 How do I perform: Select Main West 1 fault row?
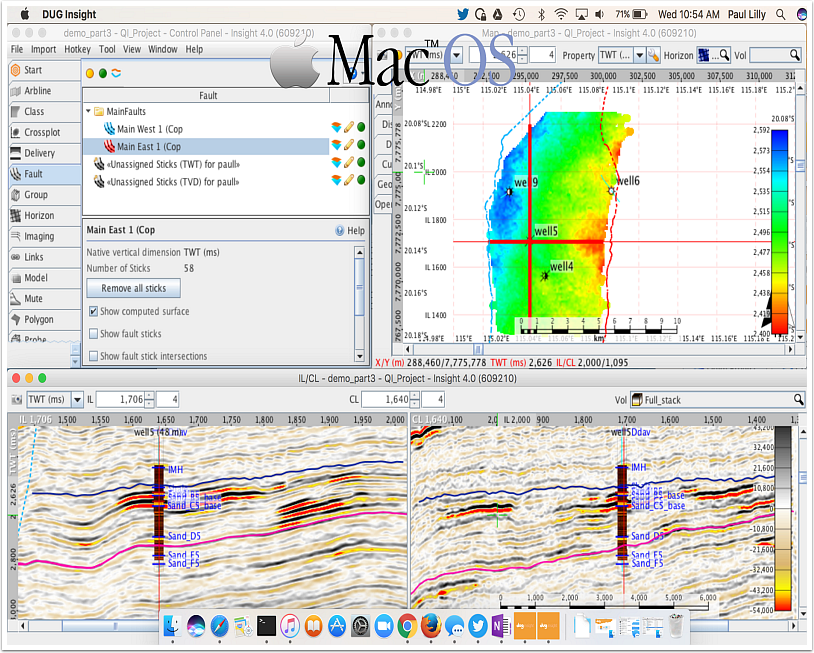coord(207,129)
